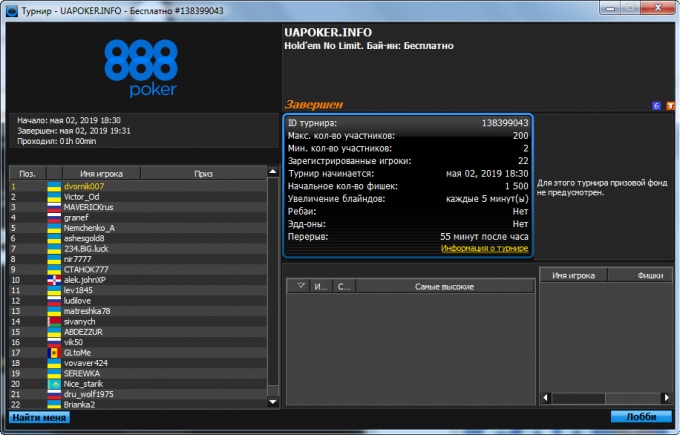The image size is (680, 435).
Task: Click the Ukrainian flag next to dvornik007
Action: tap(54, 186)
